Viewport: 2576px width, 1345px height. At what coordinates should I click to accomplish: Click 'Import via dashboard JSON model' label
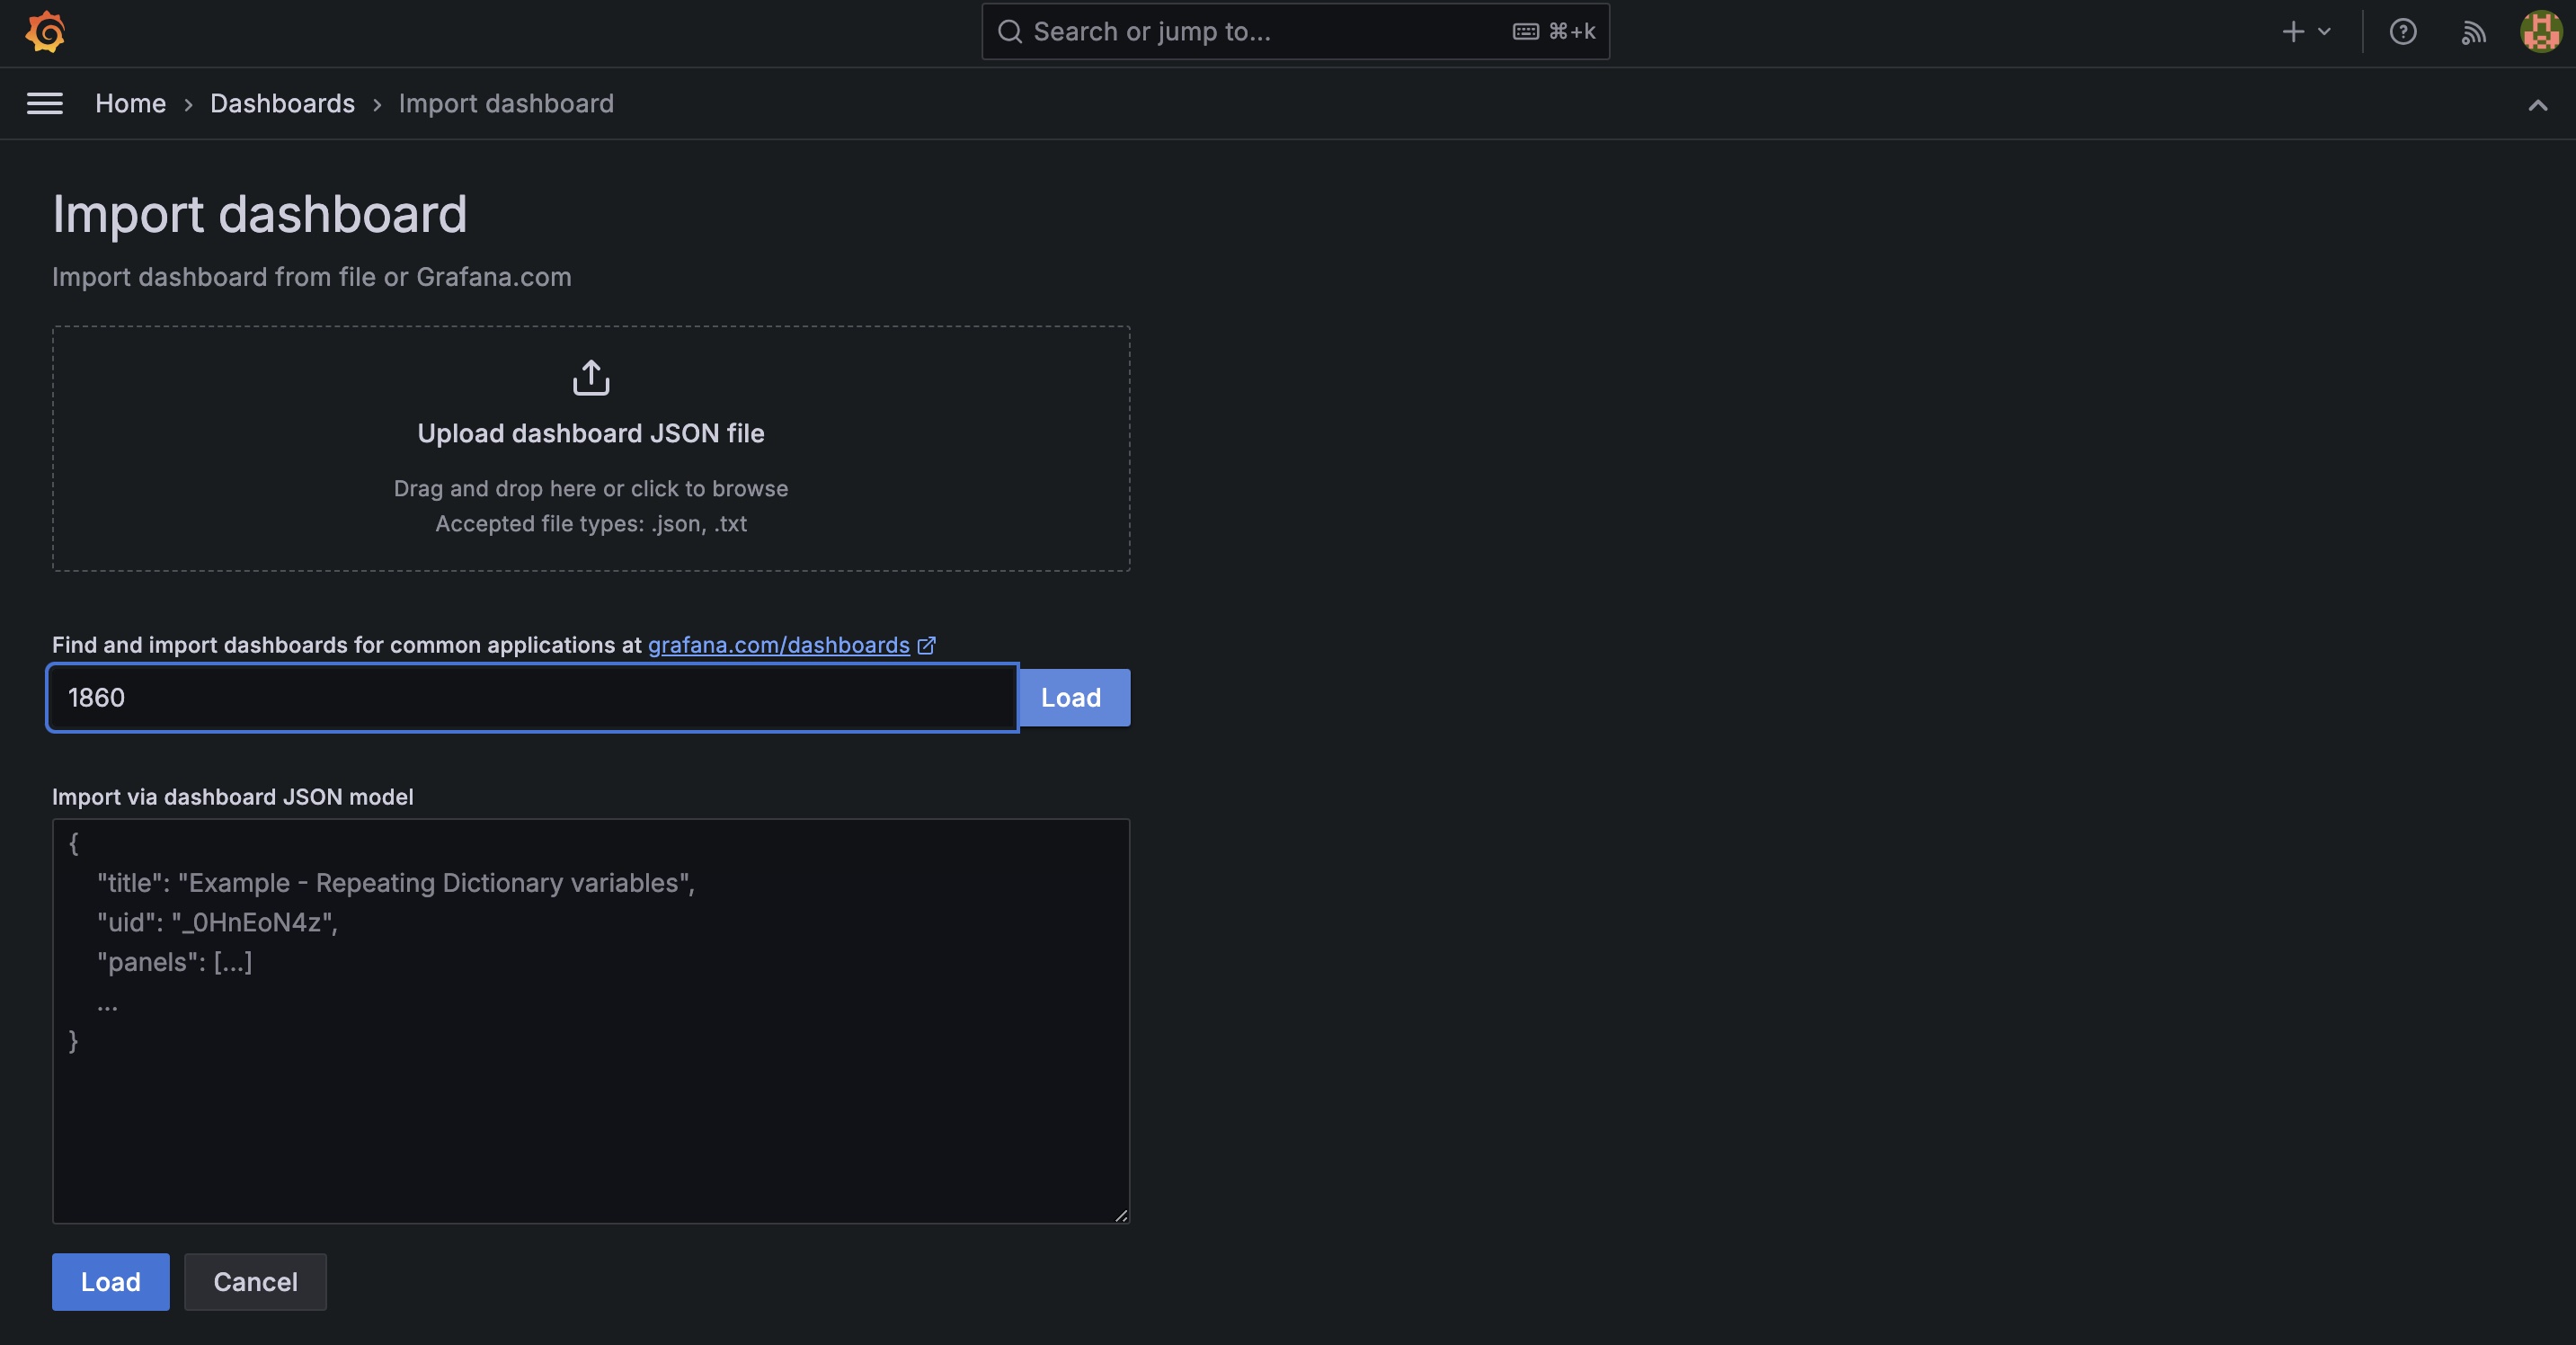click(x=232, y=797)
